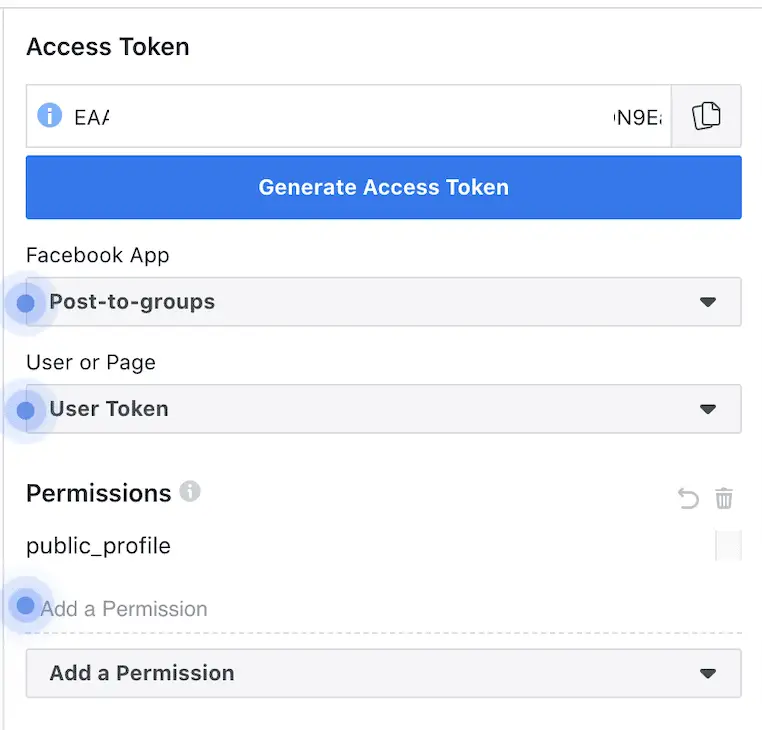The image size is (762, 730).
Task: Click inside the access token text field
Action: coord(348,116)
